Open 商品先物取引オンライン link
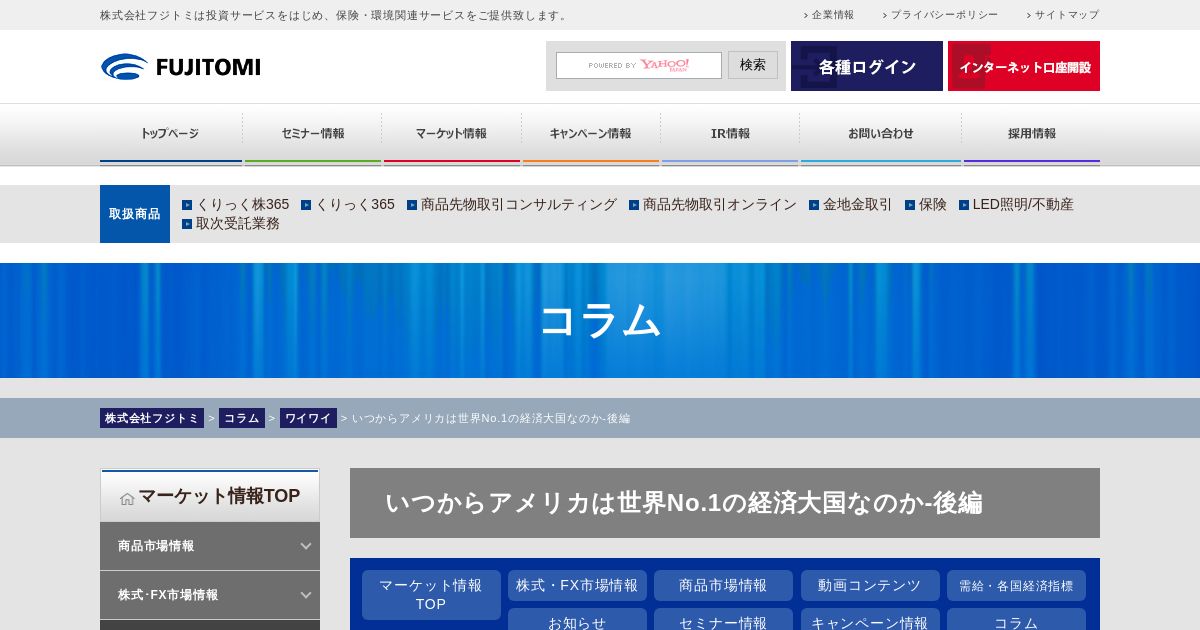1200x630 pixels. 713,204
